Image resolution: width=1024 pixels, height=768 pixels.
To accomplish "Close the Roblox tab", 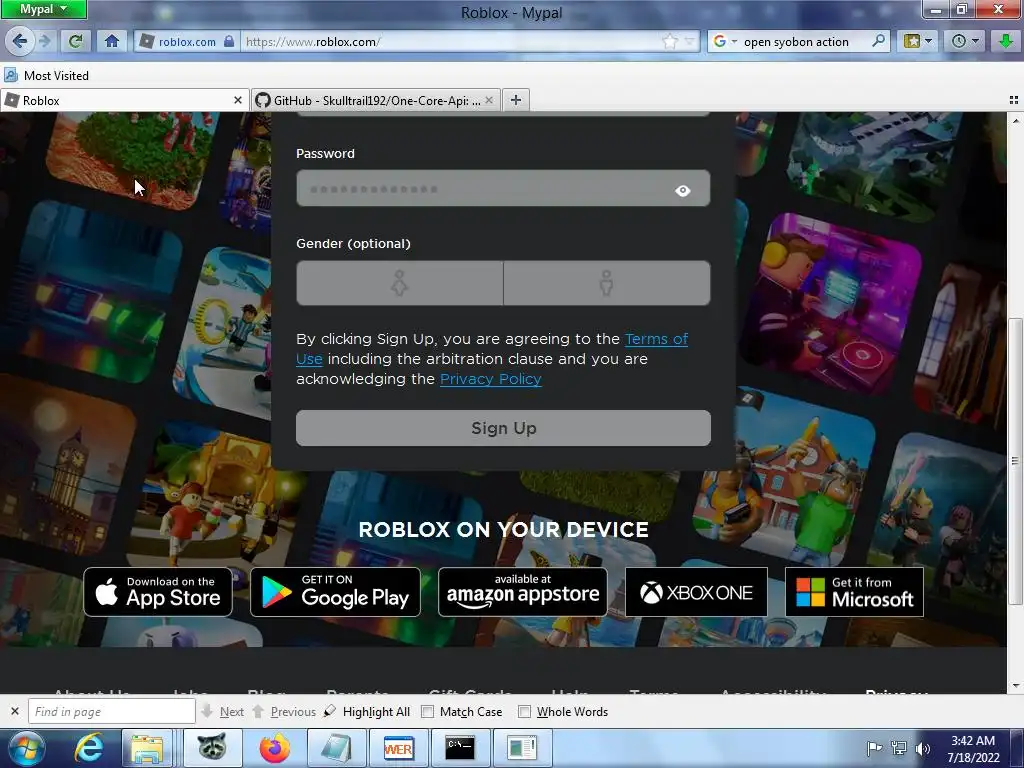I will [x=238, y=100].
